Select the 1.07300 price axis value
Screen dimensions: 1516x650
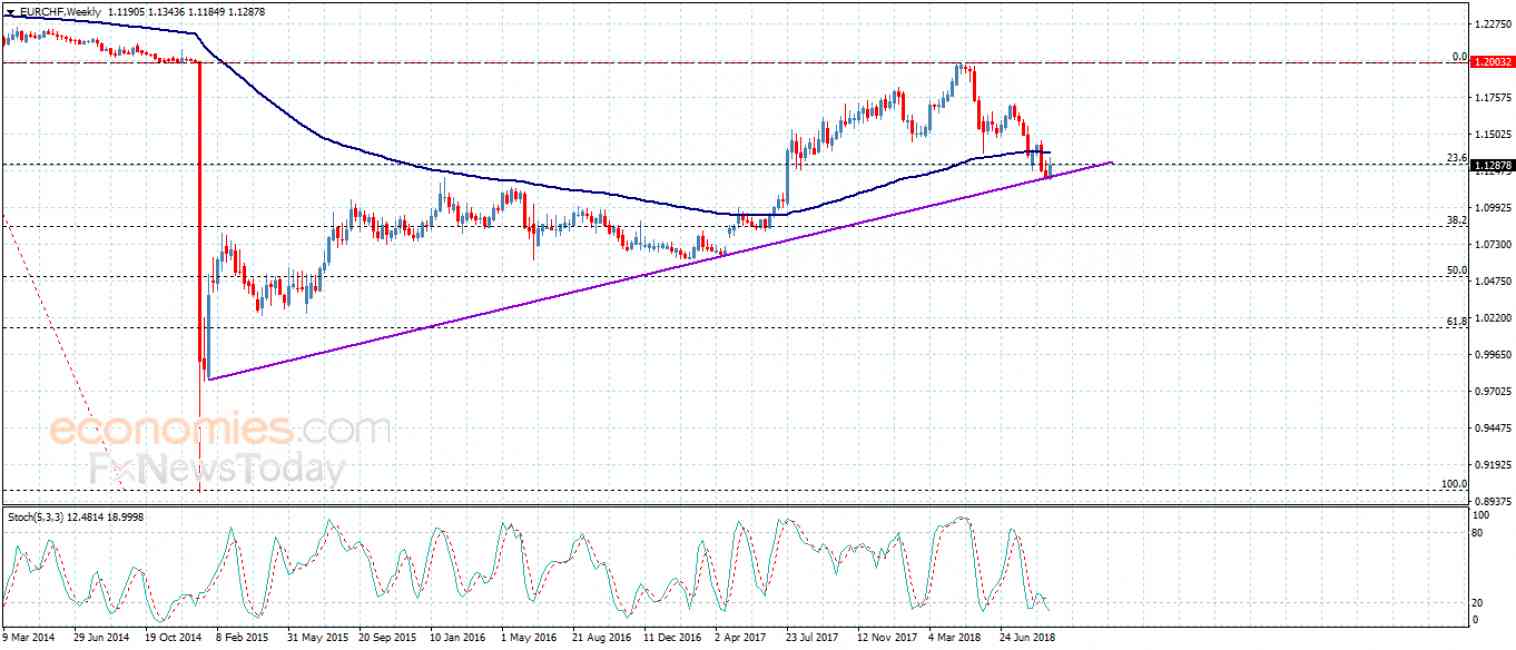coord(1494,244)
